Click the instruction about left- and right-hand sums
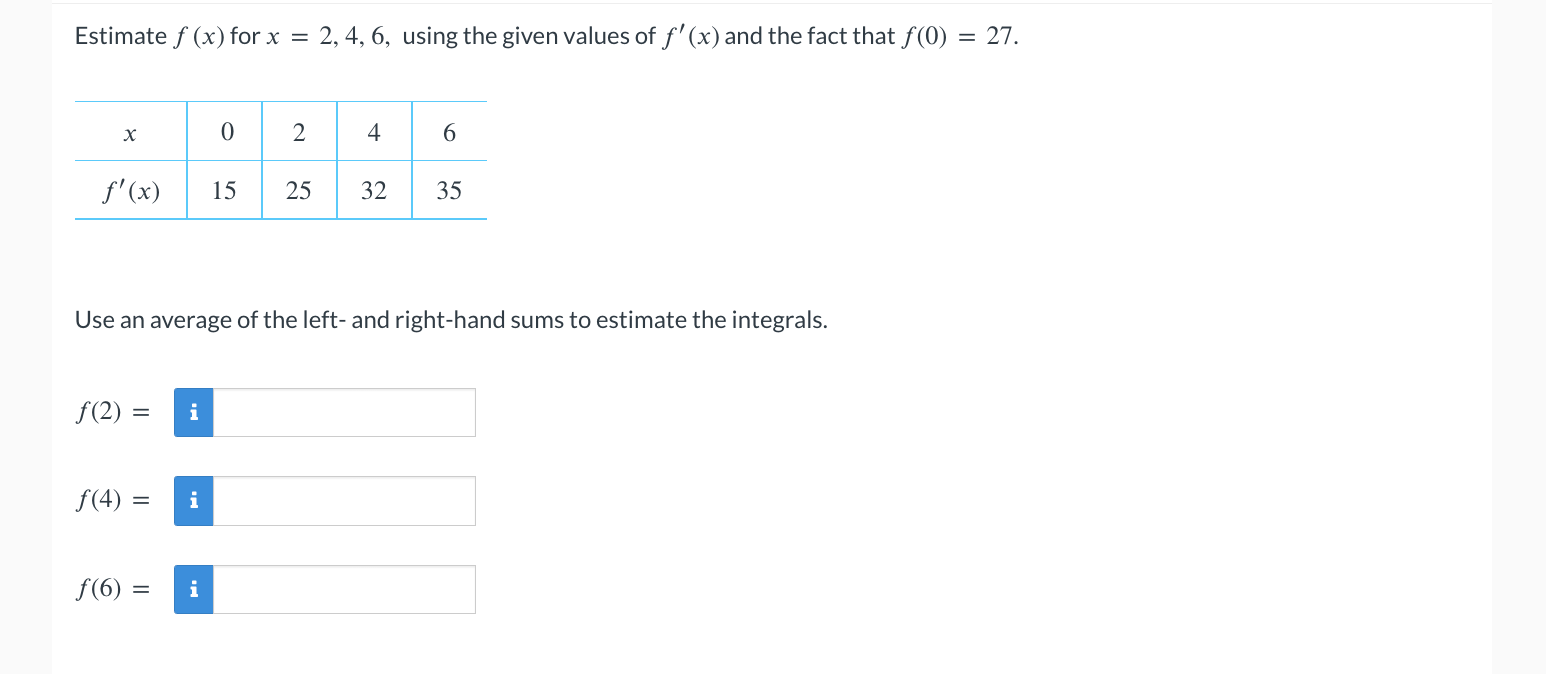This screenshot has height=674, width=1546. 450,319
